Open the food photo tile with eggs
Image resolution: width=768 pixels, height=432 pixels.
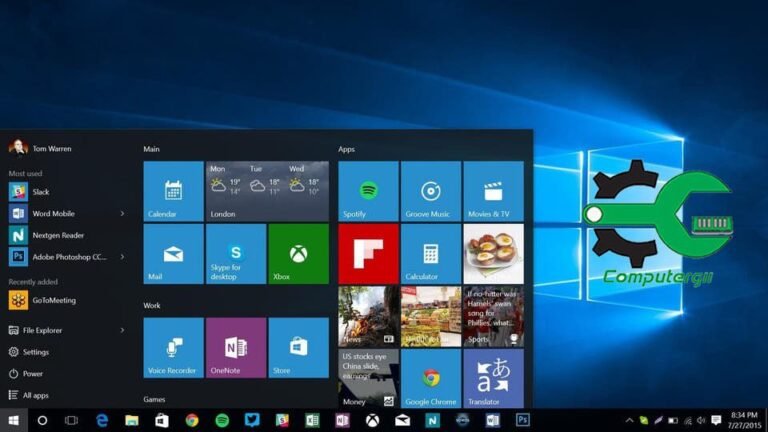point(494,254)
